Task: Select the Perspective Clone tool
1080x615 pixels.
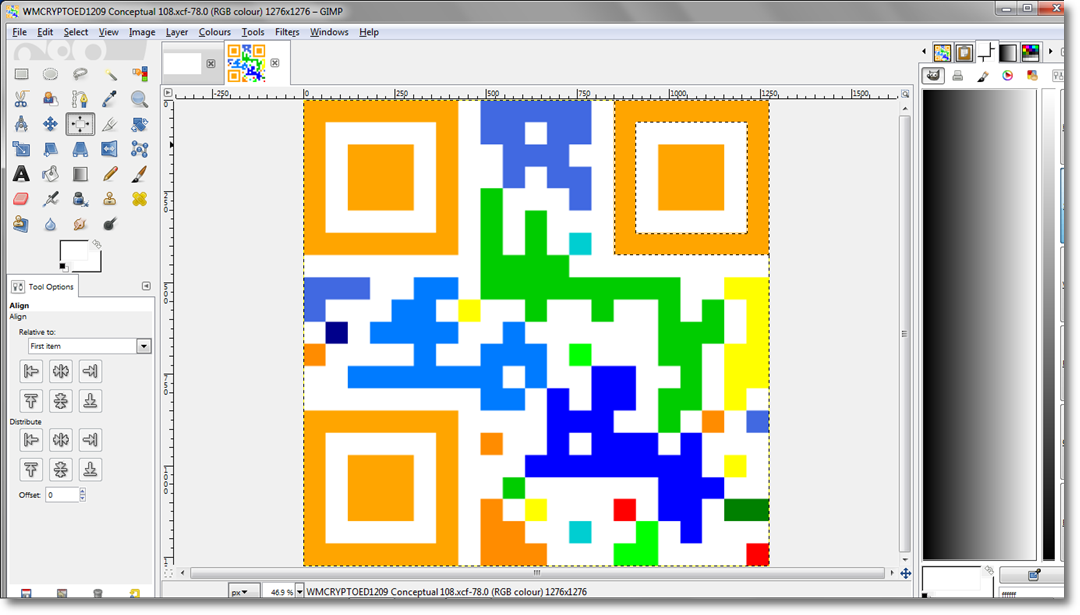Action: pyautogui.click(x=21, y=224)
